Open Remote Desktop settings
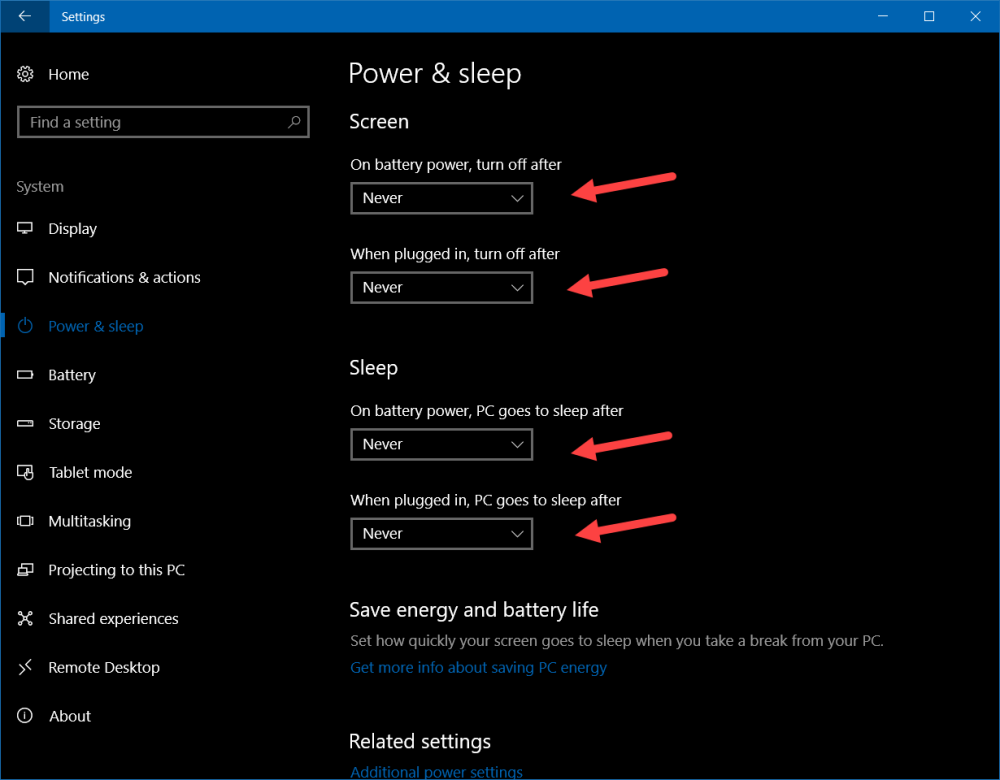1000x780 pixels. (104, 667)
